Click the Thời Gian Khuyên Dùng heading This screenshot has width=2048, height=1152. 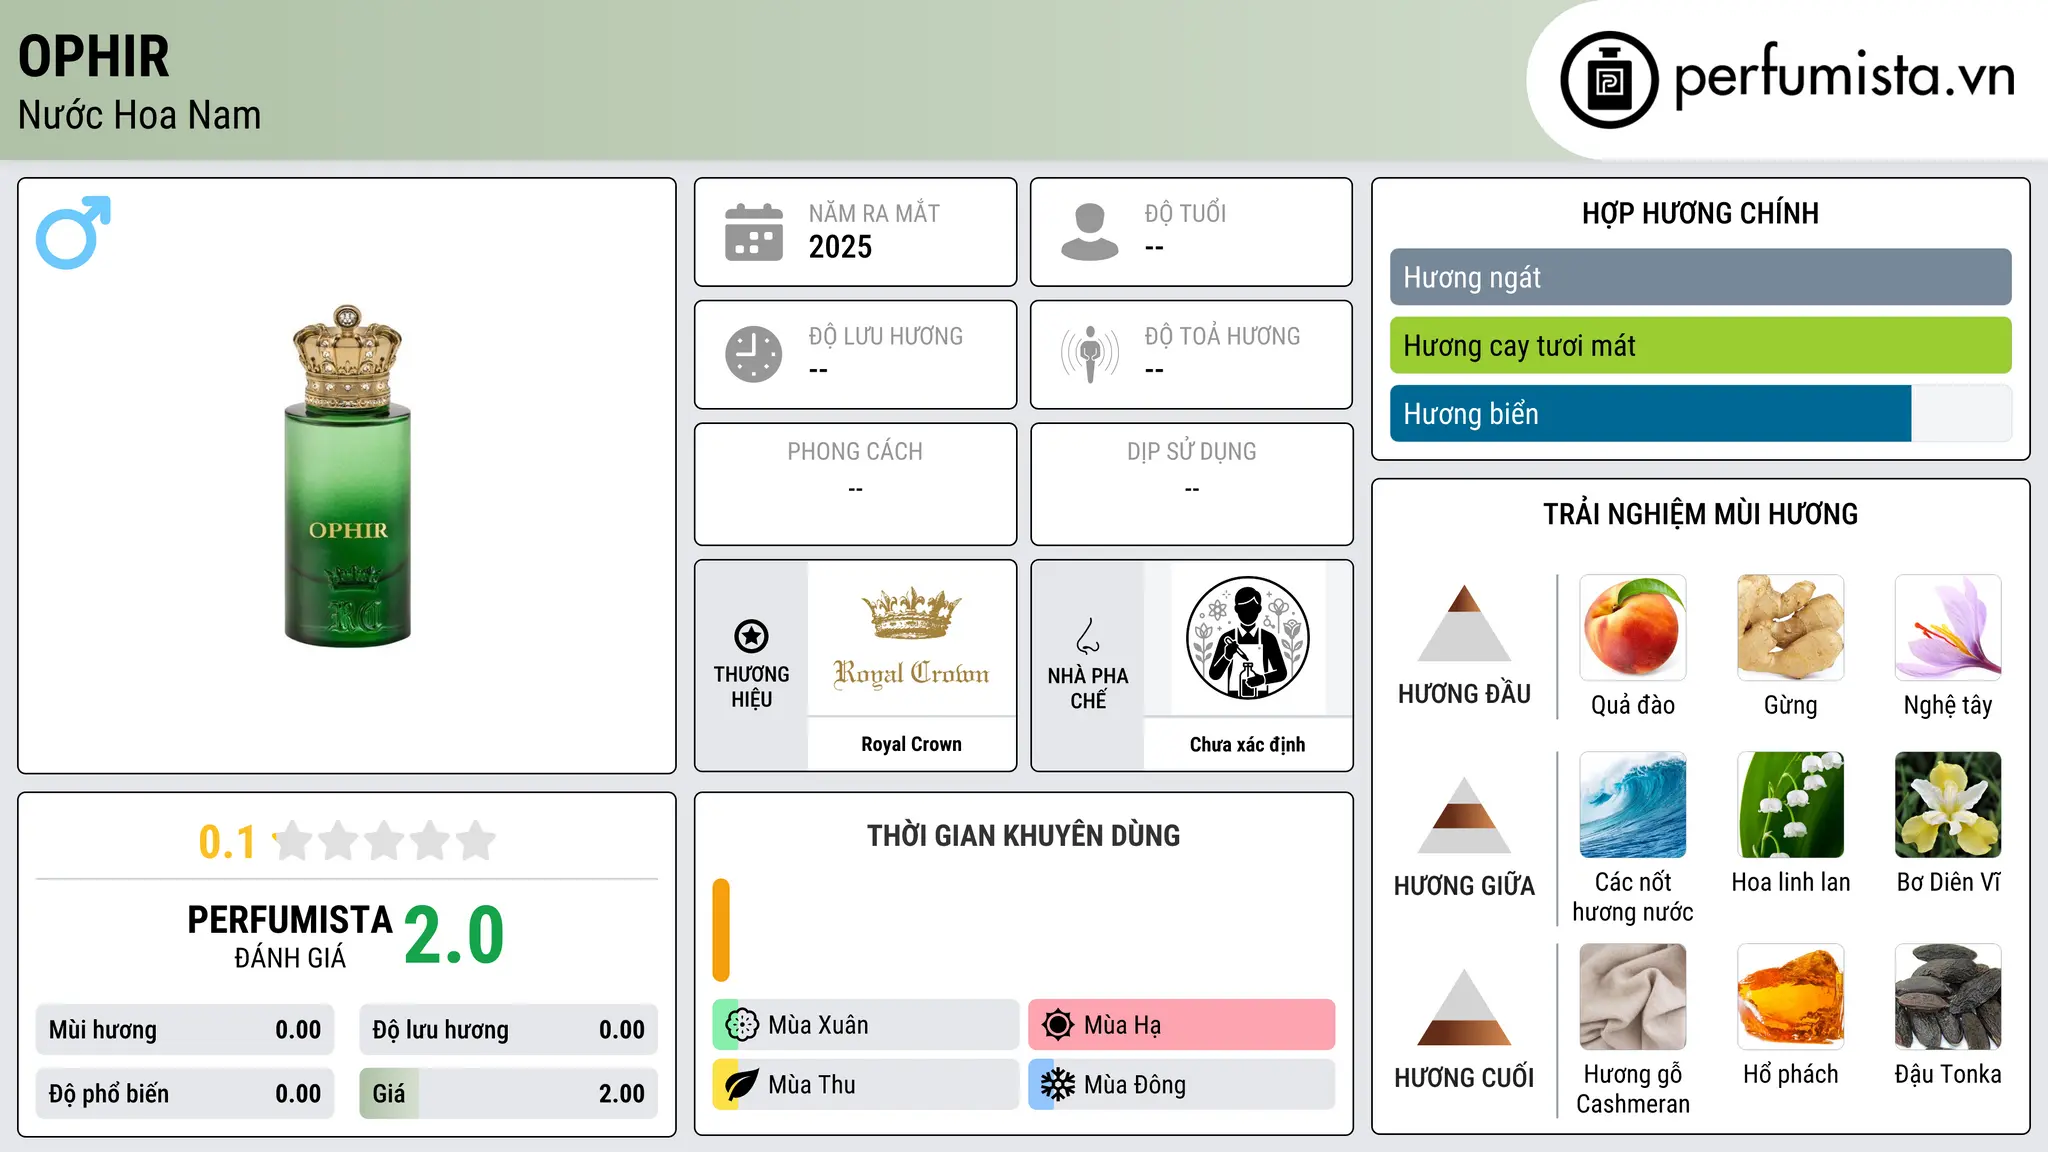pos(1023,835)
